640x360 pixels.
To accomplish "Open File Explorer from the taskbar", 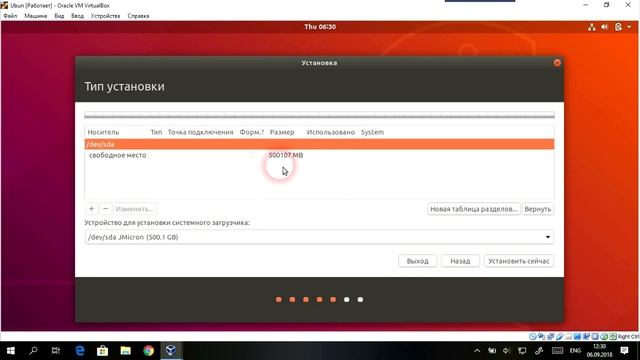I will pyautogui.click(x=125, y=351).
